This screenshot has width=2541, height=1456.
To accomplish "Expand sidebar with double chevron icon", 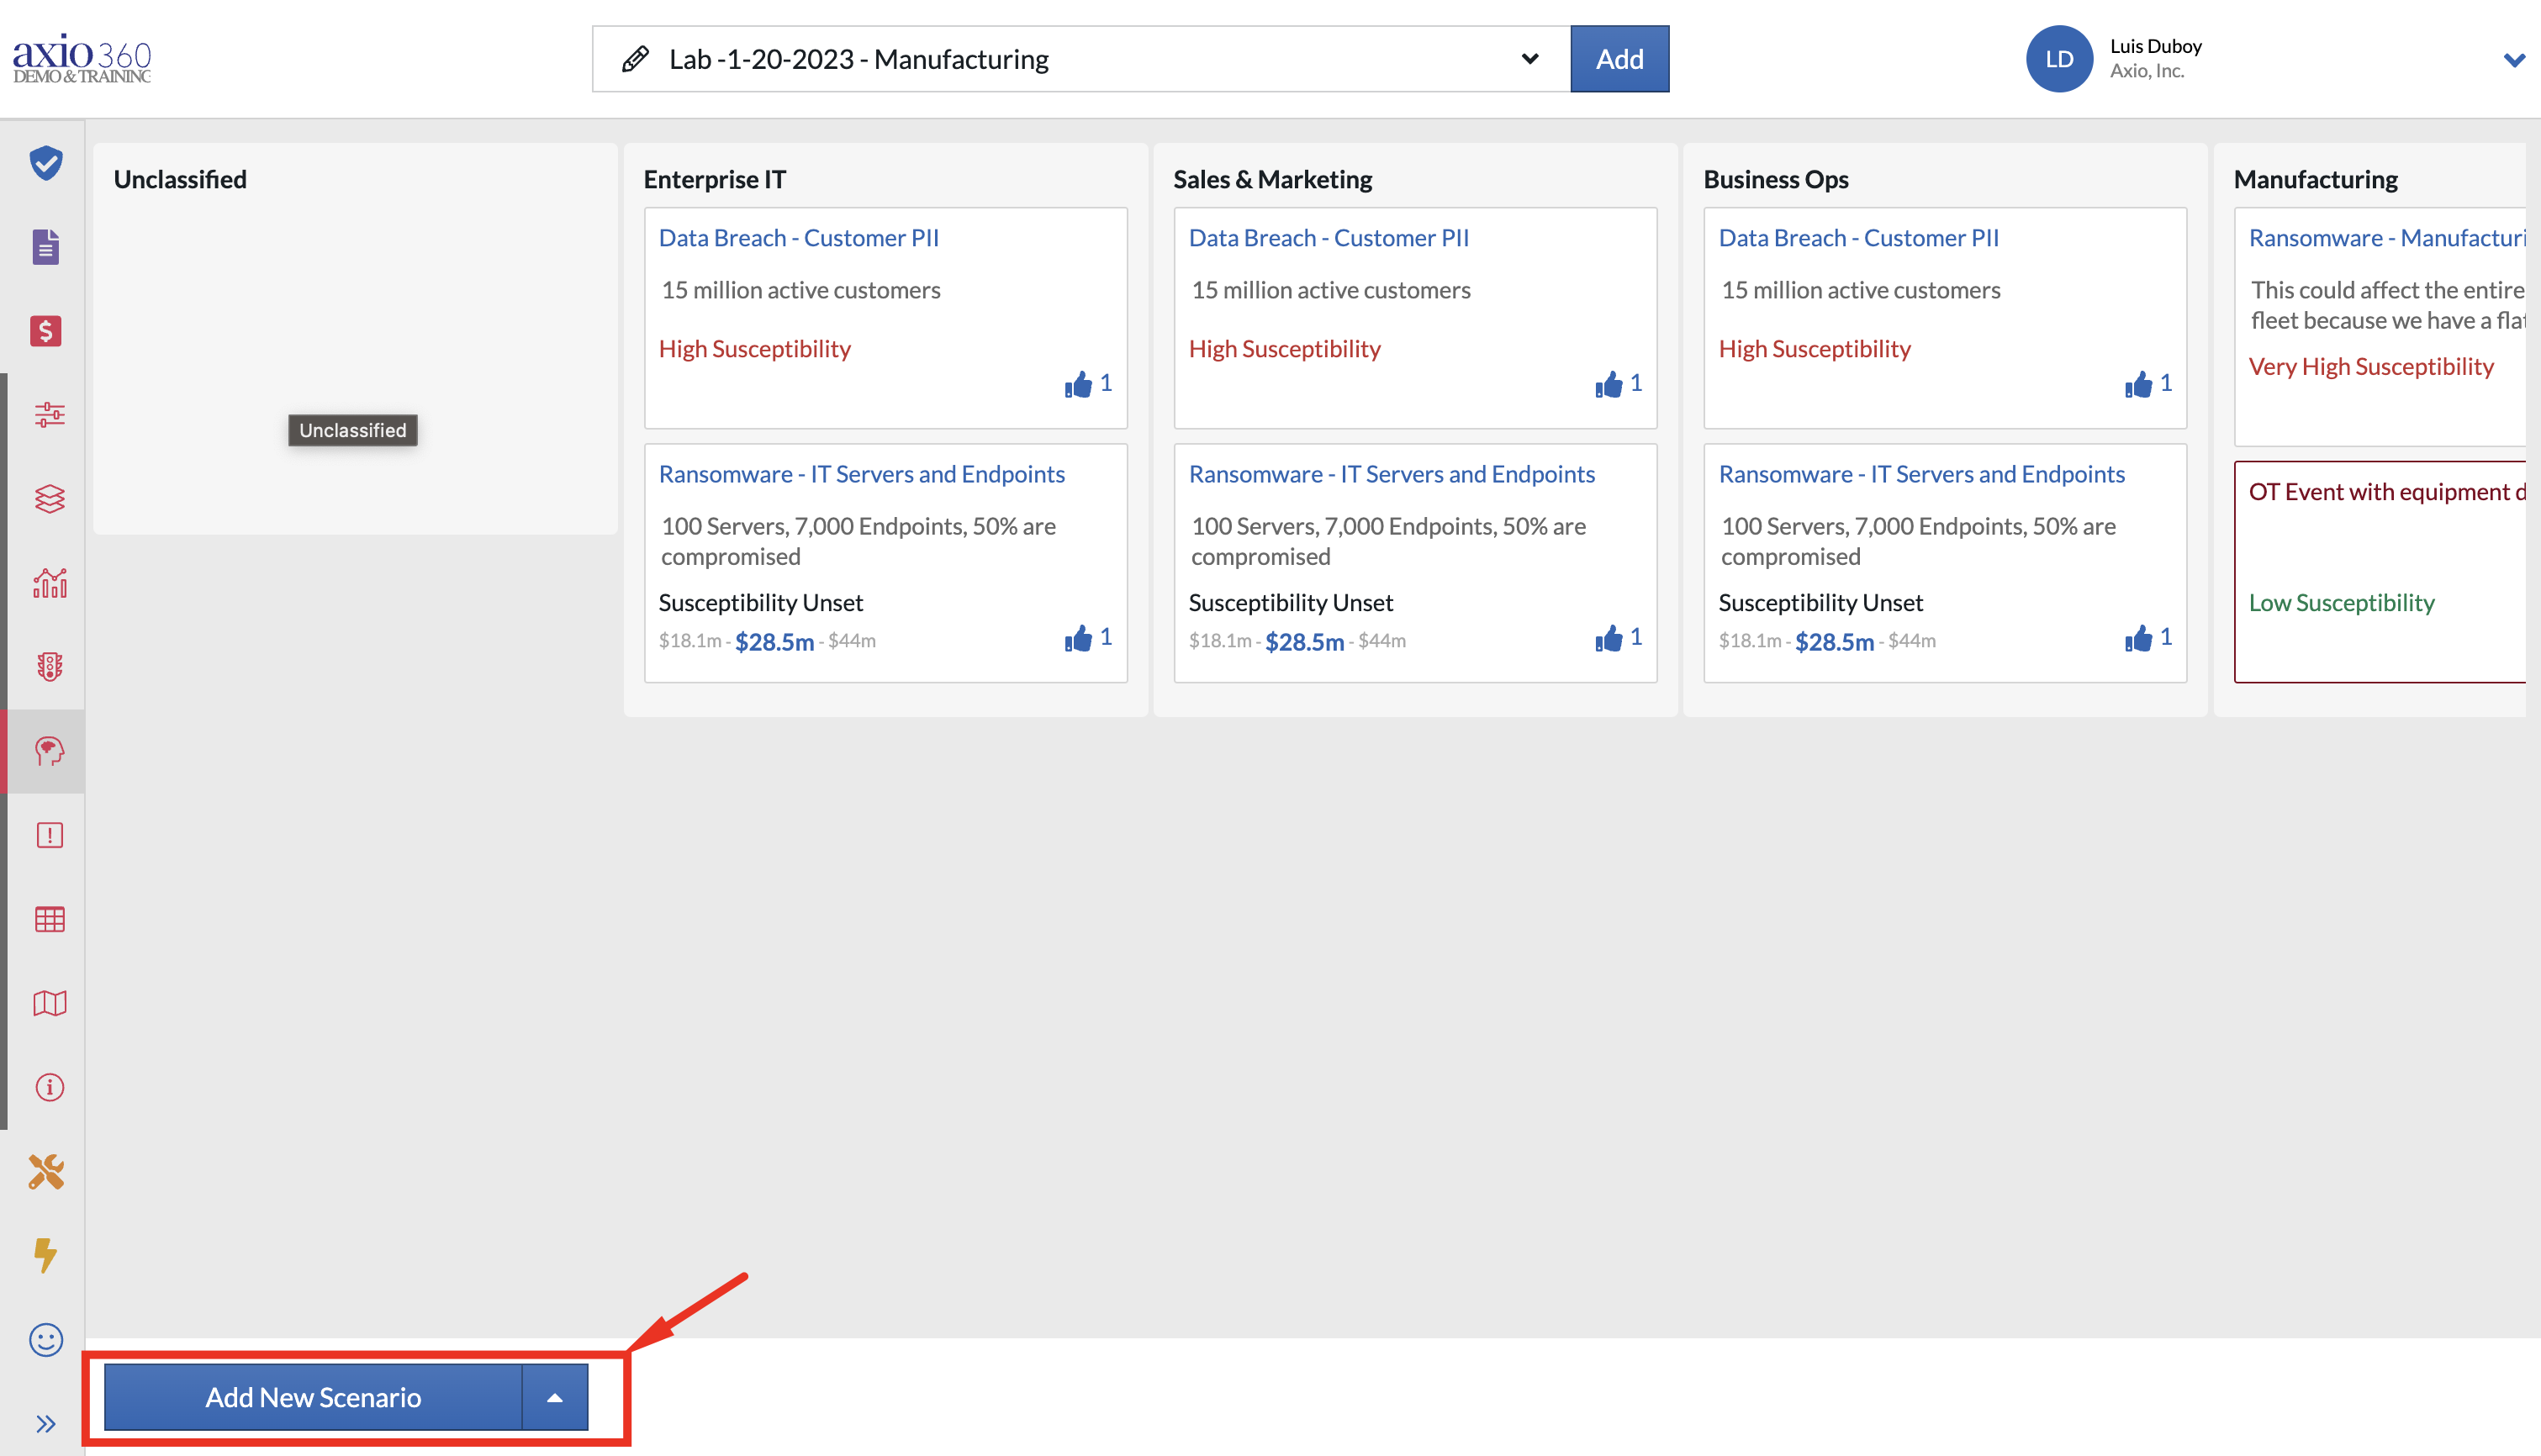I will tap(46, 1423).
